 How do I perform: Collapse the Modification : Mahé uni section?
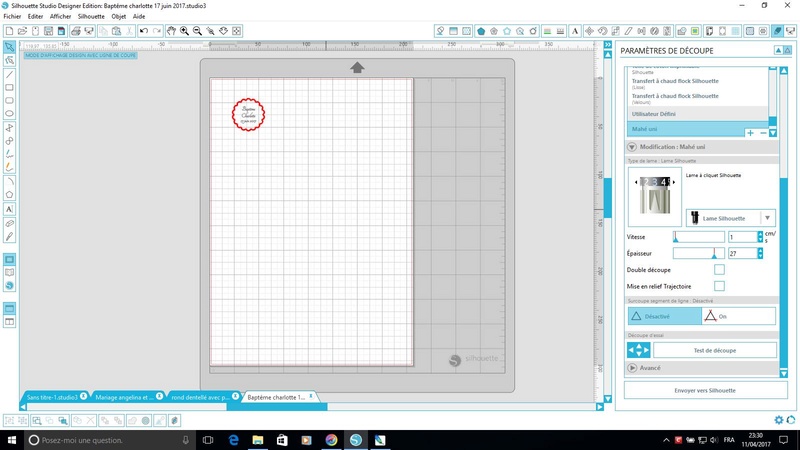[x=632, y=147]
